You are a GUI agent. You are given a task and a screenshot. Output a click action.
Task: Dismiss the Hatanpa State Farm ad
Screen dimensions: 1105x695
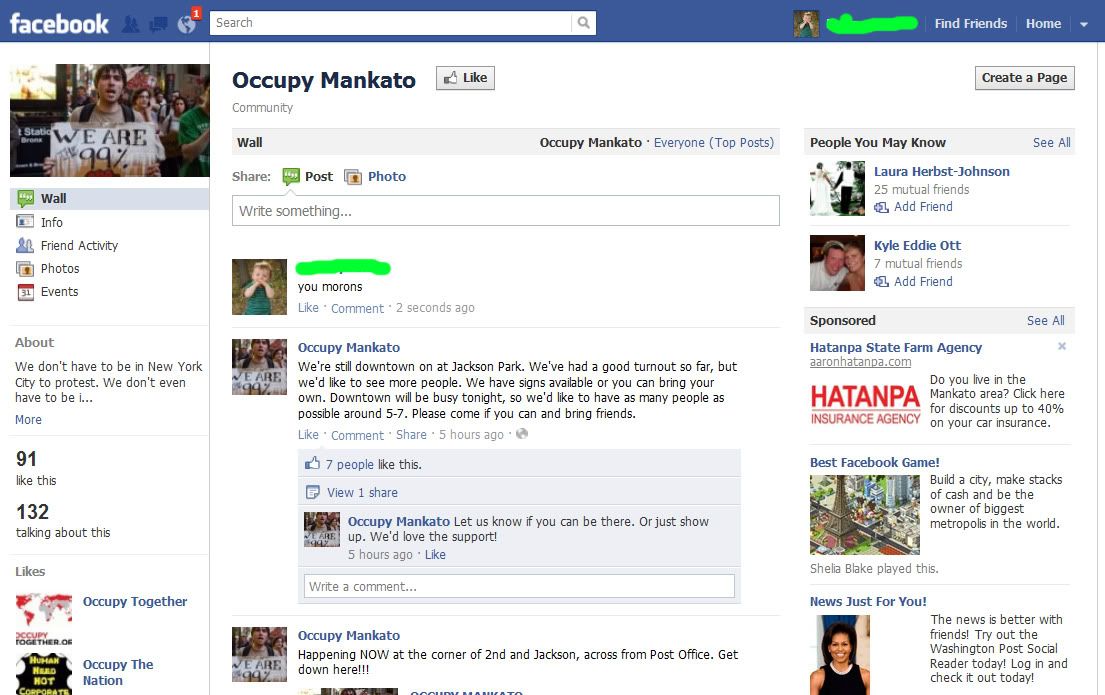pyautogui.click(x=1062, y=346)
